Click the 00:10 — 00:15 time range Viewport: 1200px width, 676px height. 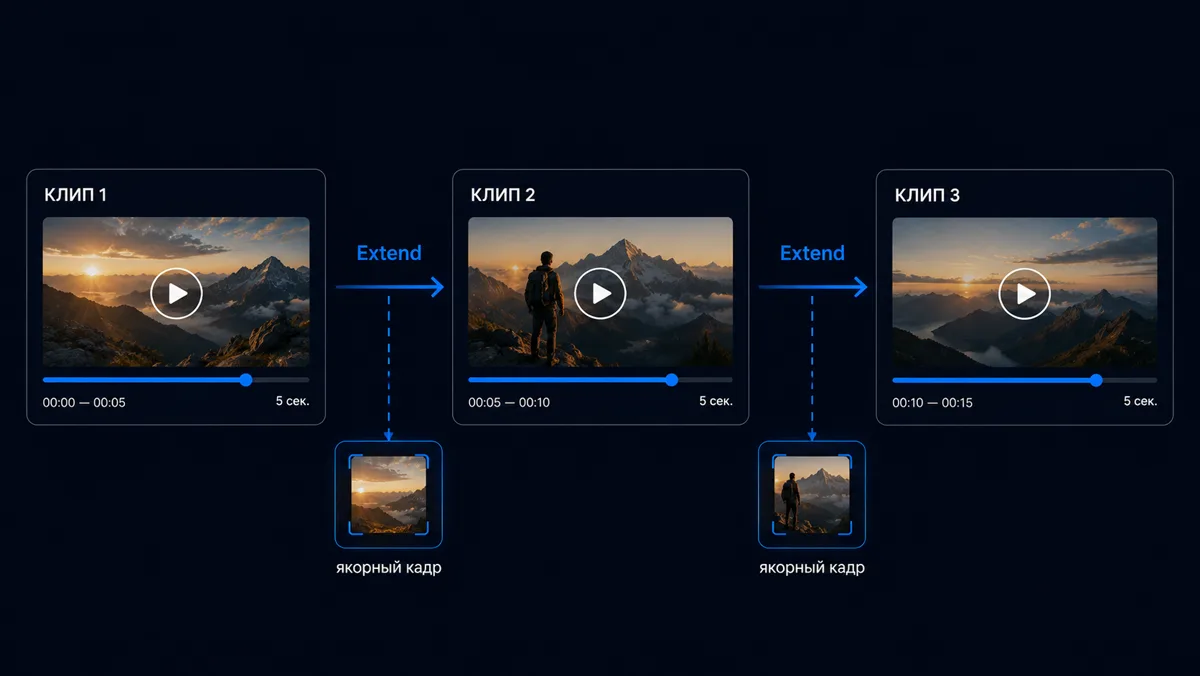point(932,403)
